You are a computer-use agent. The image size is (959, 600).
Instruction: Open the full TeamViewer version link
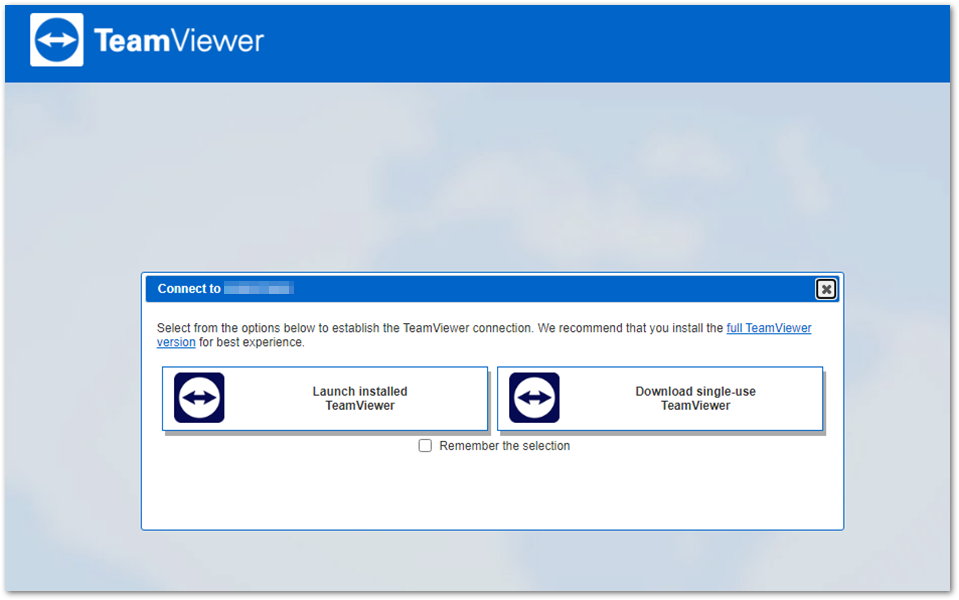pyautogui.click(x=769, y=328)
